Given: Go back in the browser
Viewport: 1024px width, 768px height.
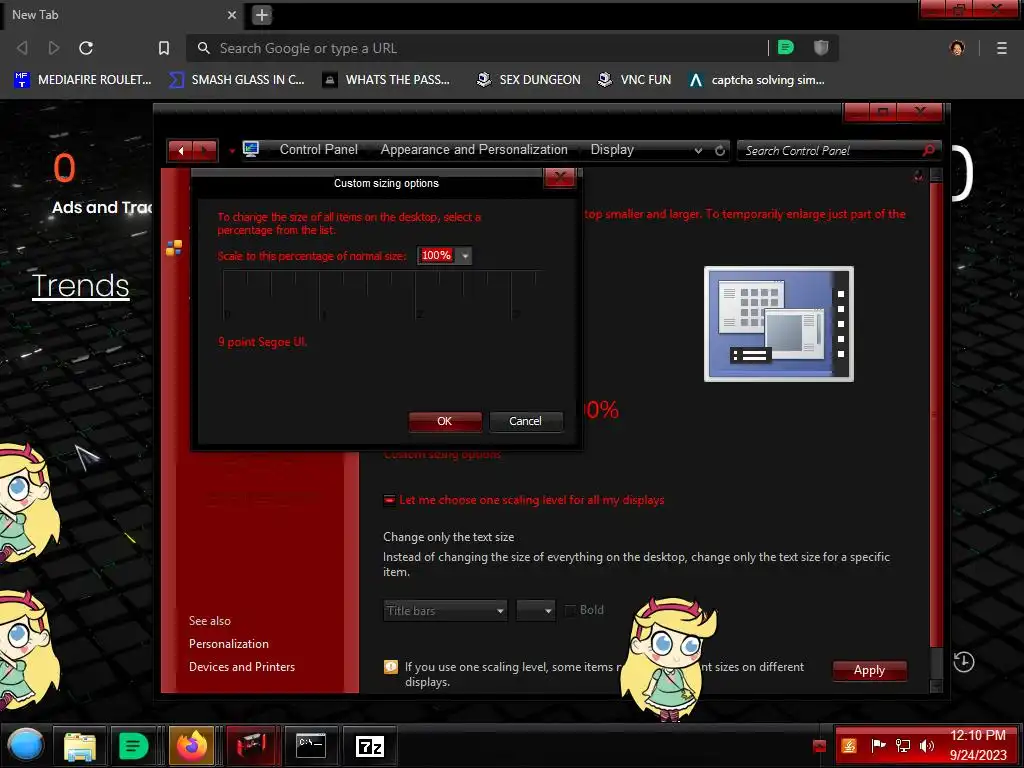Looking at the screenshot, I should [22, 48].
